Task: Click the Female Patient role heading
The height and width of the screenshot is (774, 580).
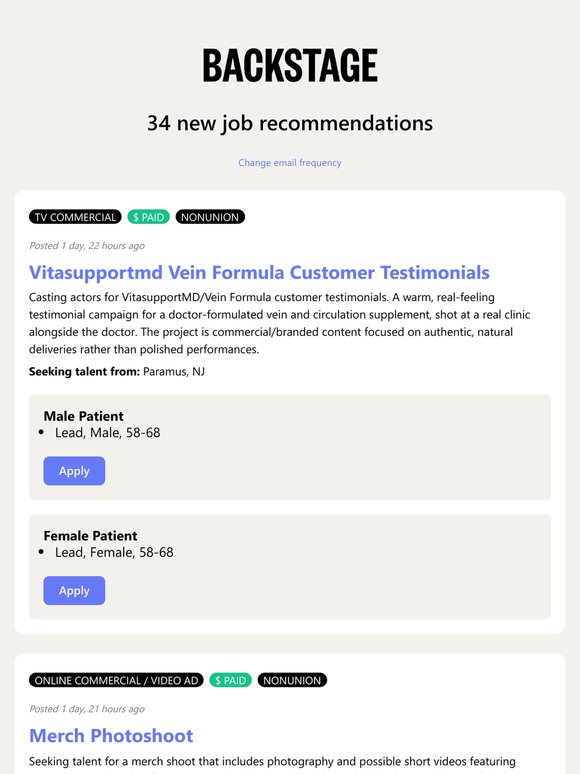Action: click(x=90, y=536)
